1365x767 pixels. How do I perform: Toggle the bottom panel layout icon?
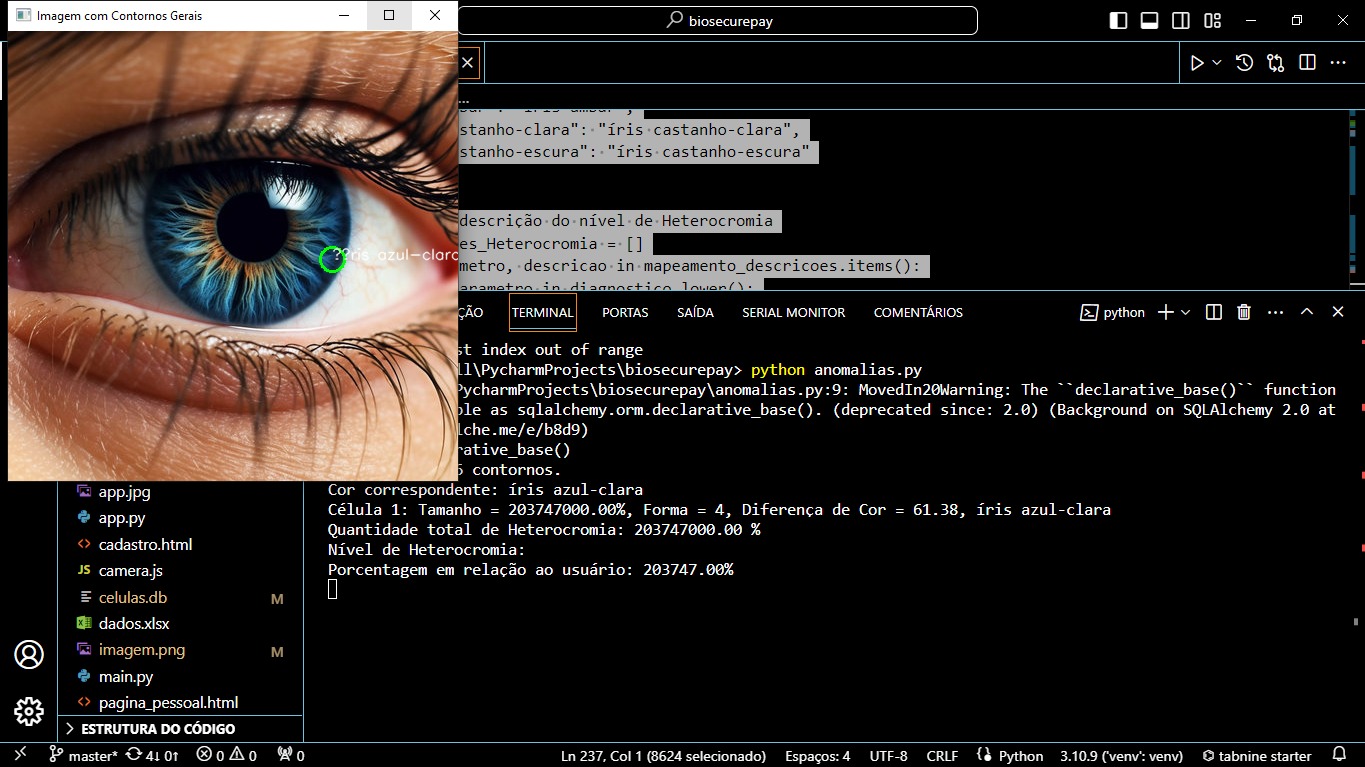[x=1150, y=20]
